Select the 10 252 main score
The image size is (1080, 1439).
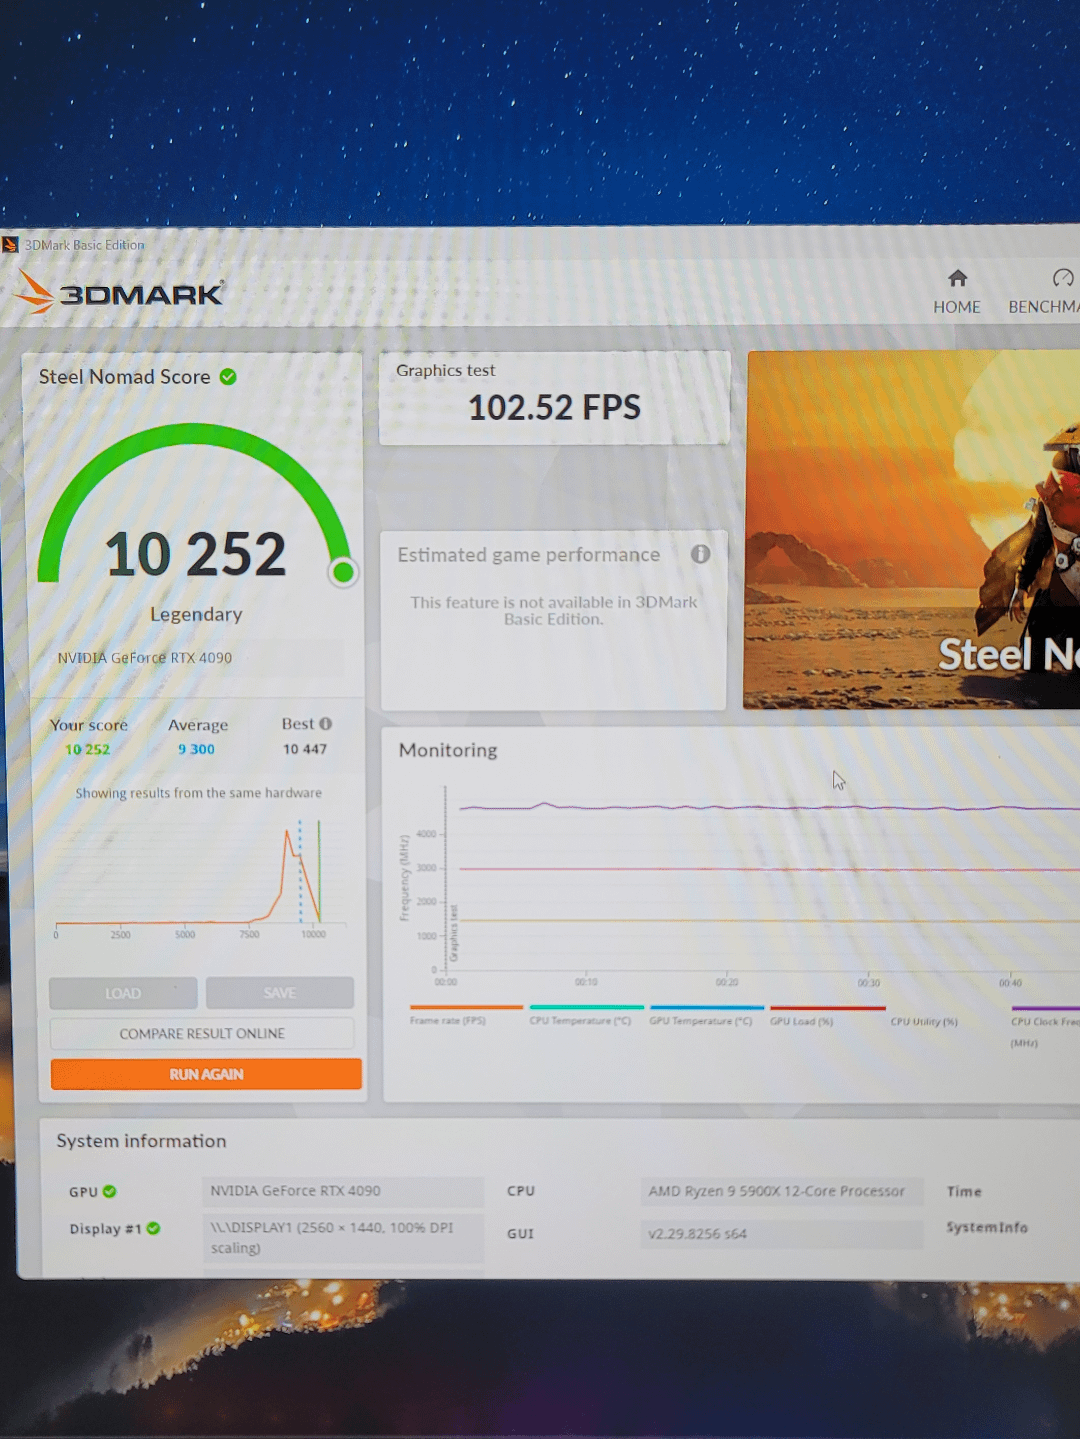pos(196,554)
